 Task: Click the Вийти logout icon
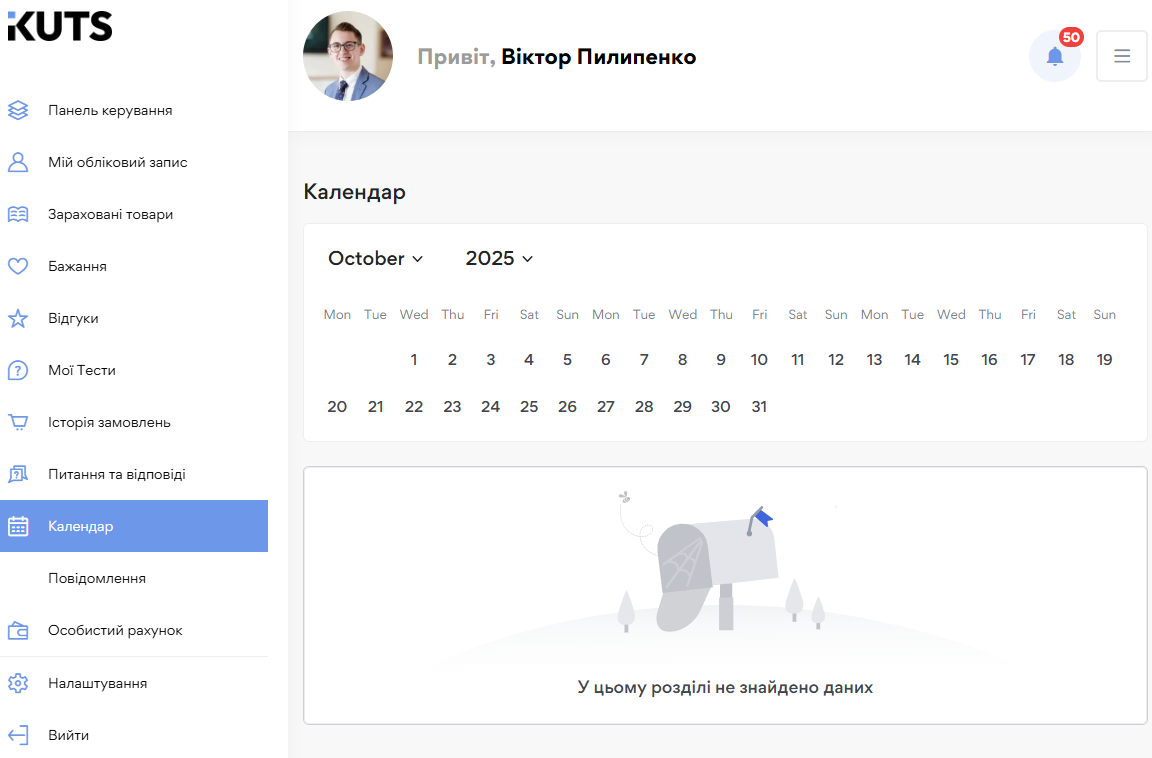point(18,735)
